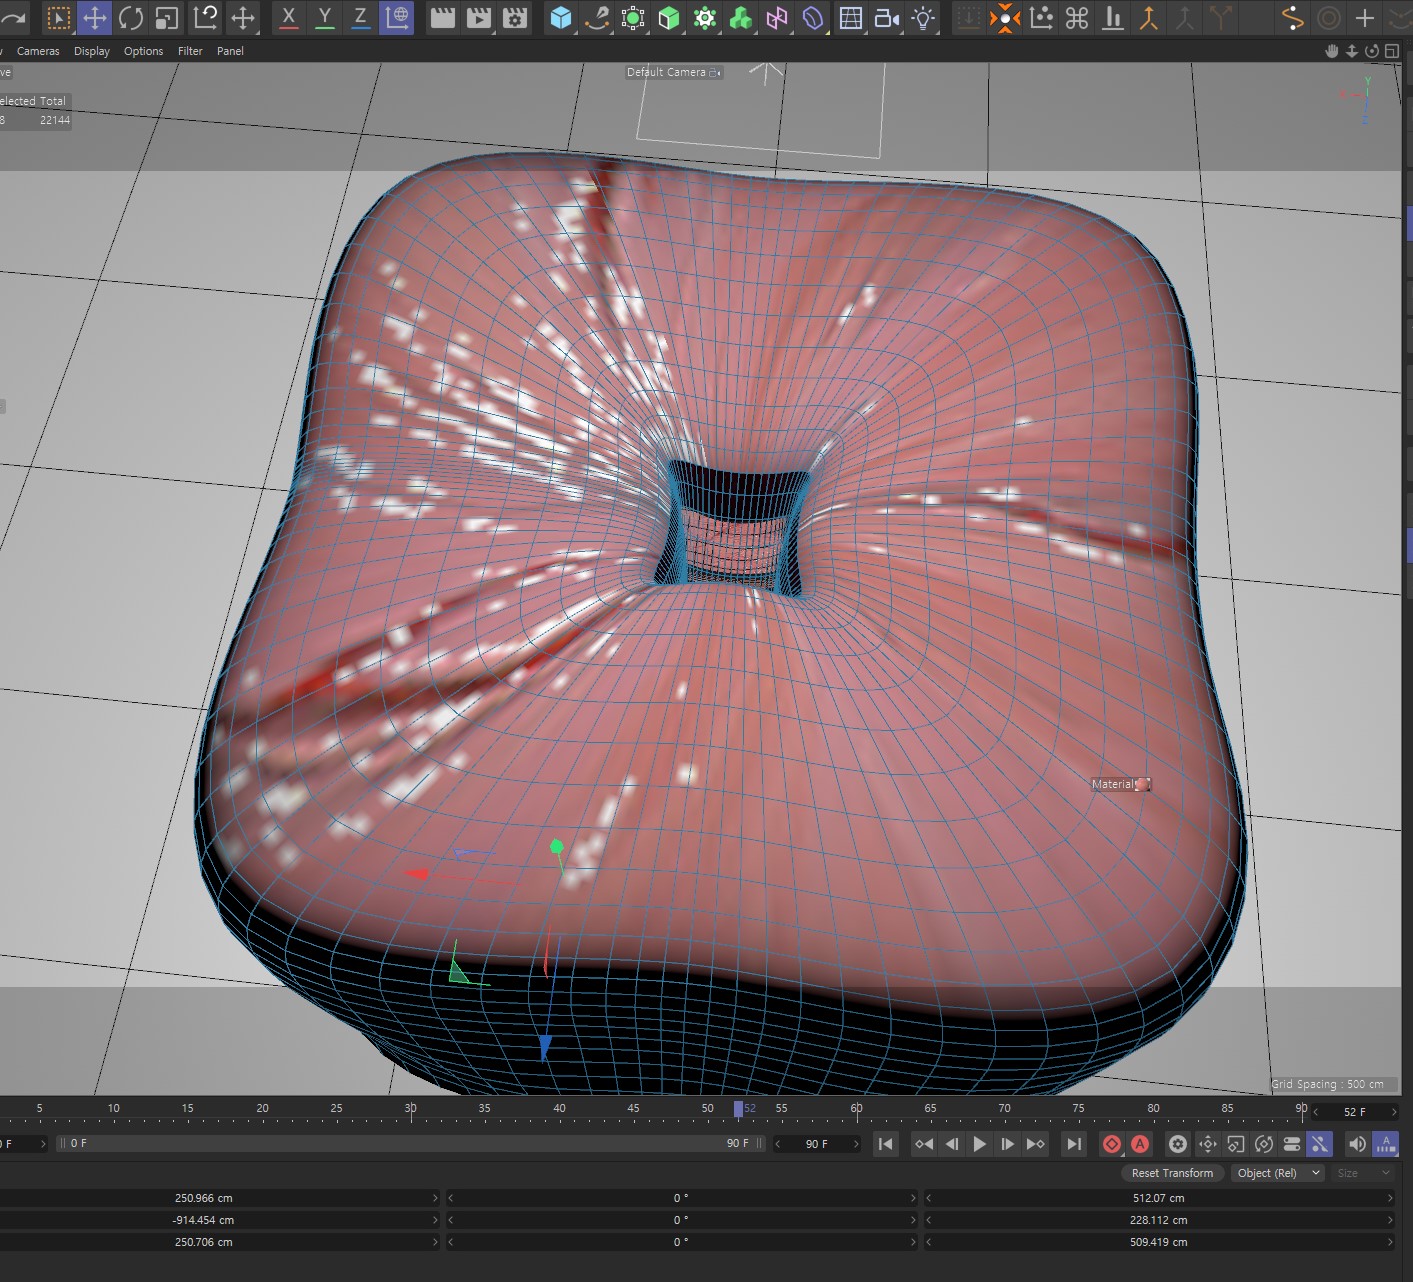Viewport: 1413px width, 1282px height.
Task: Click the orange S-curve spline icon
Action: [1293, 18]
